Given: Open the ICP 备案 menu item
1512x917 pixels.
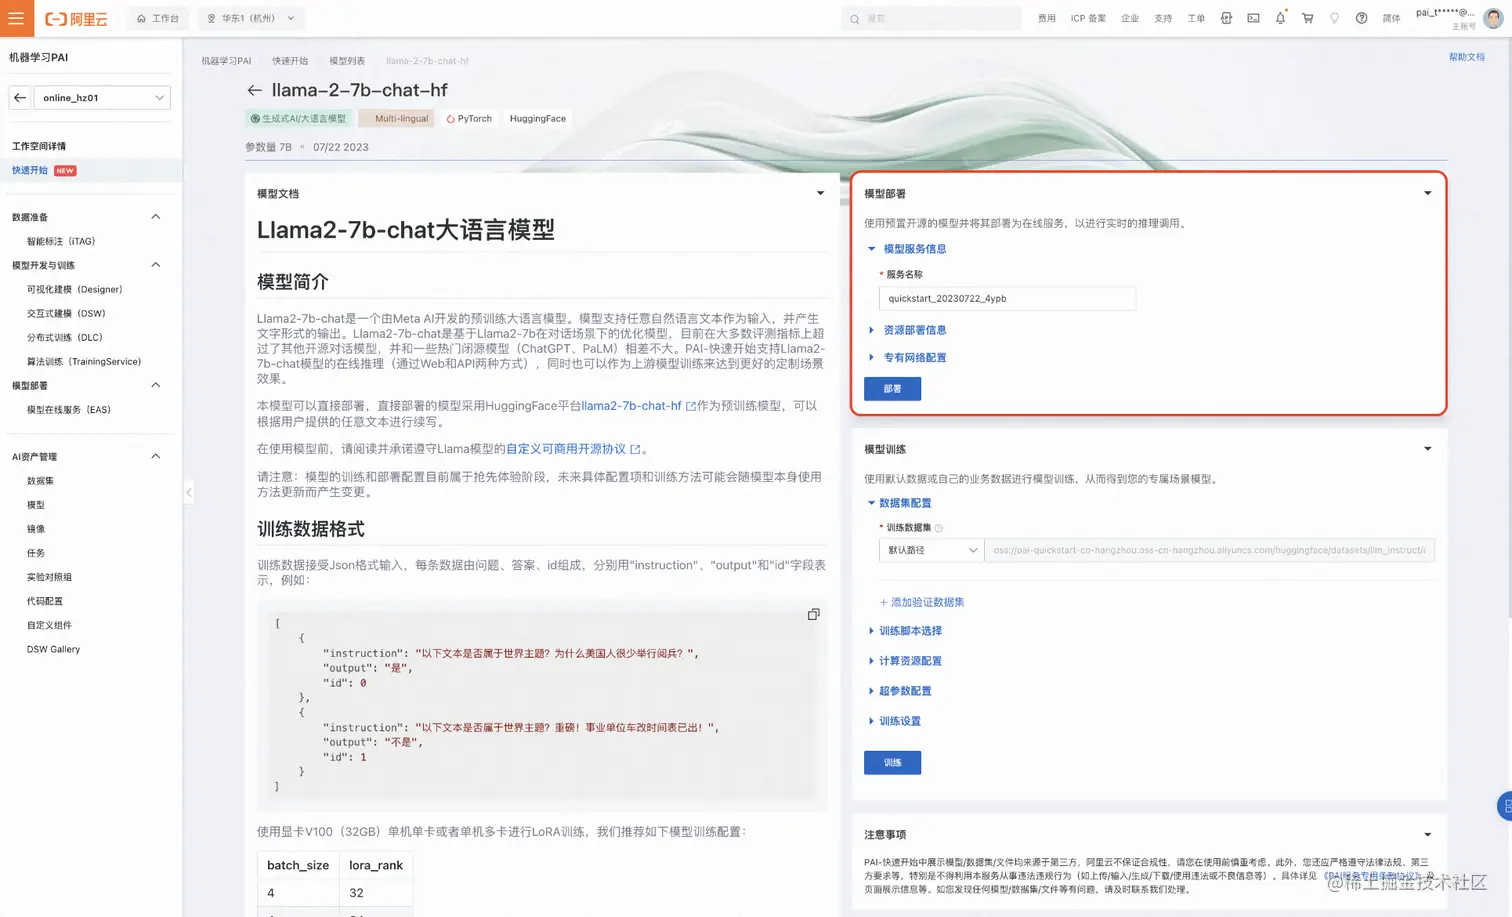Looking at the screenshot, I should 1088,18.
